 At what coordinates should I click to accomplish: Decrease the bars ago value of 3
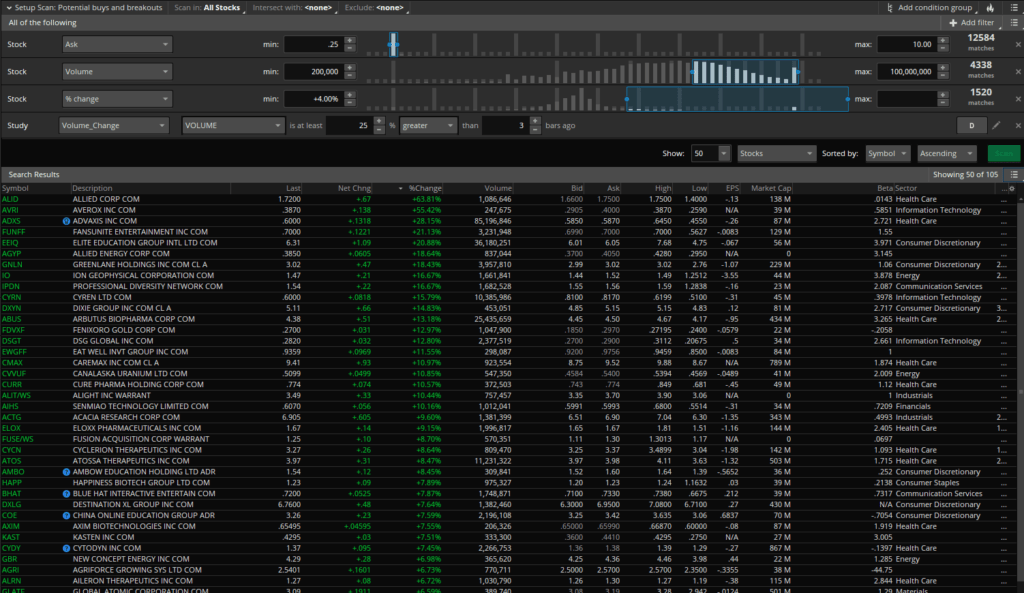coord(536,129)
